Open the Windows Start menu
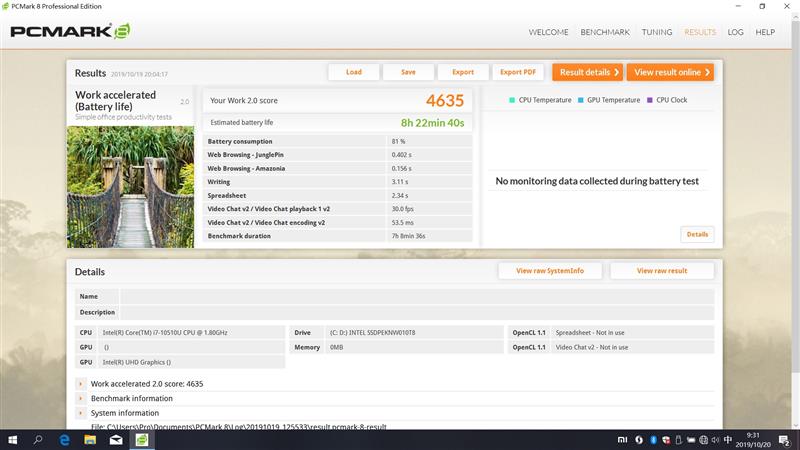 (x=13, y=440)
